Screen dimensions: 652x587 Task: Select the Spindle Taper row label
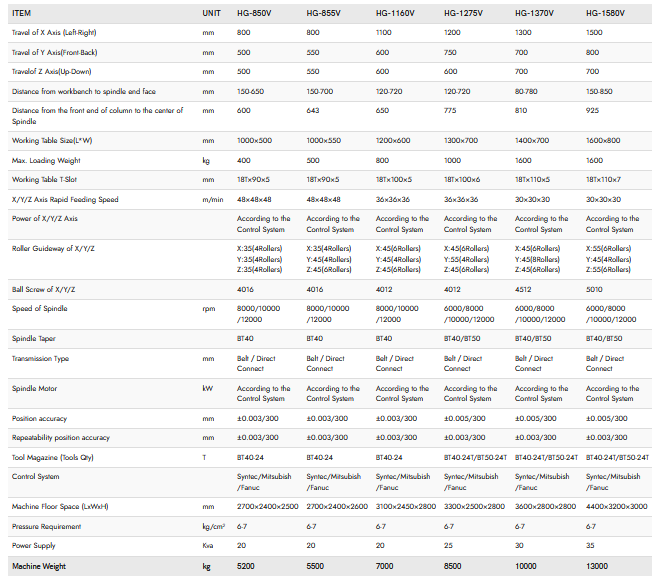[37, 339]
